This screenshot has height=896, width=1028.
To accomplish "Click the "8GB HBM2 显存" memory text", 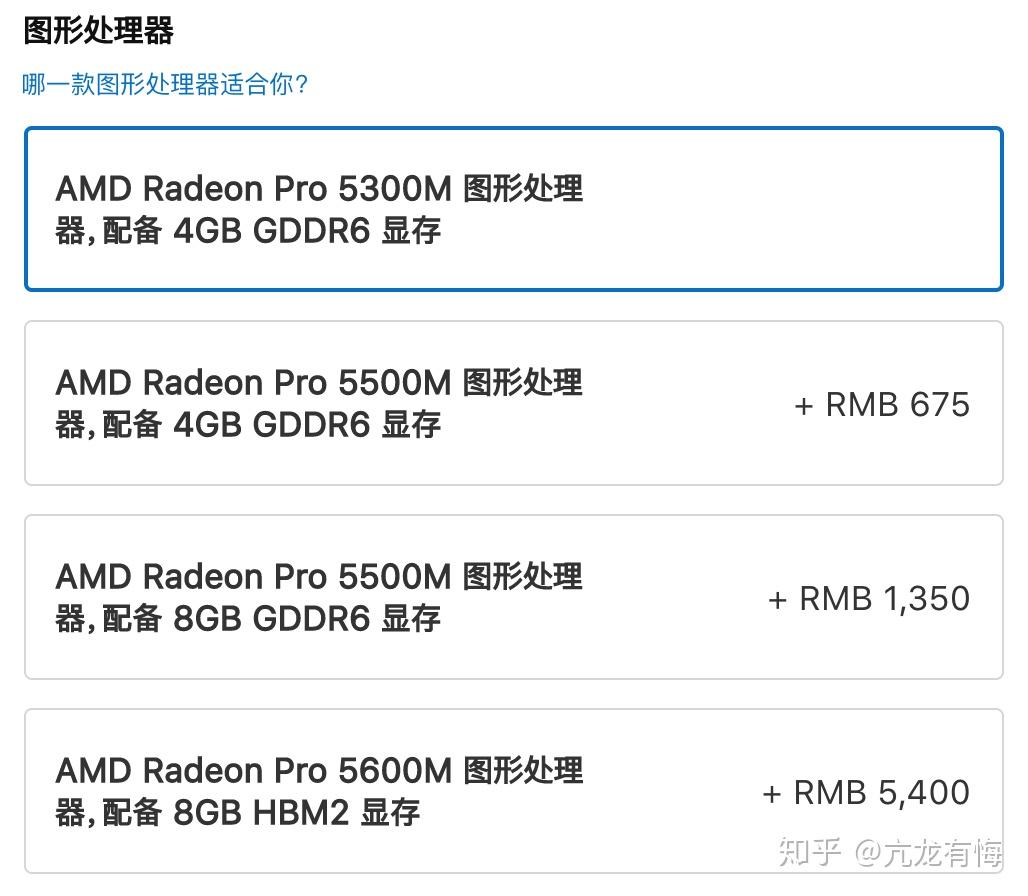I will click(297, 813).
